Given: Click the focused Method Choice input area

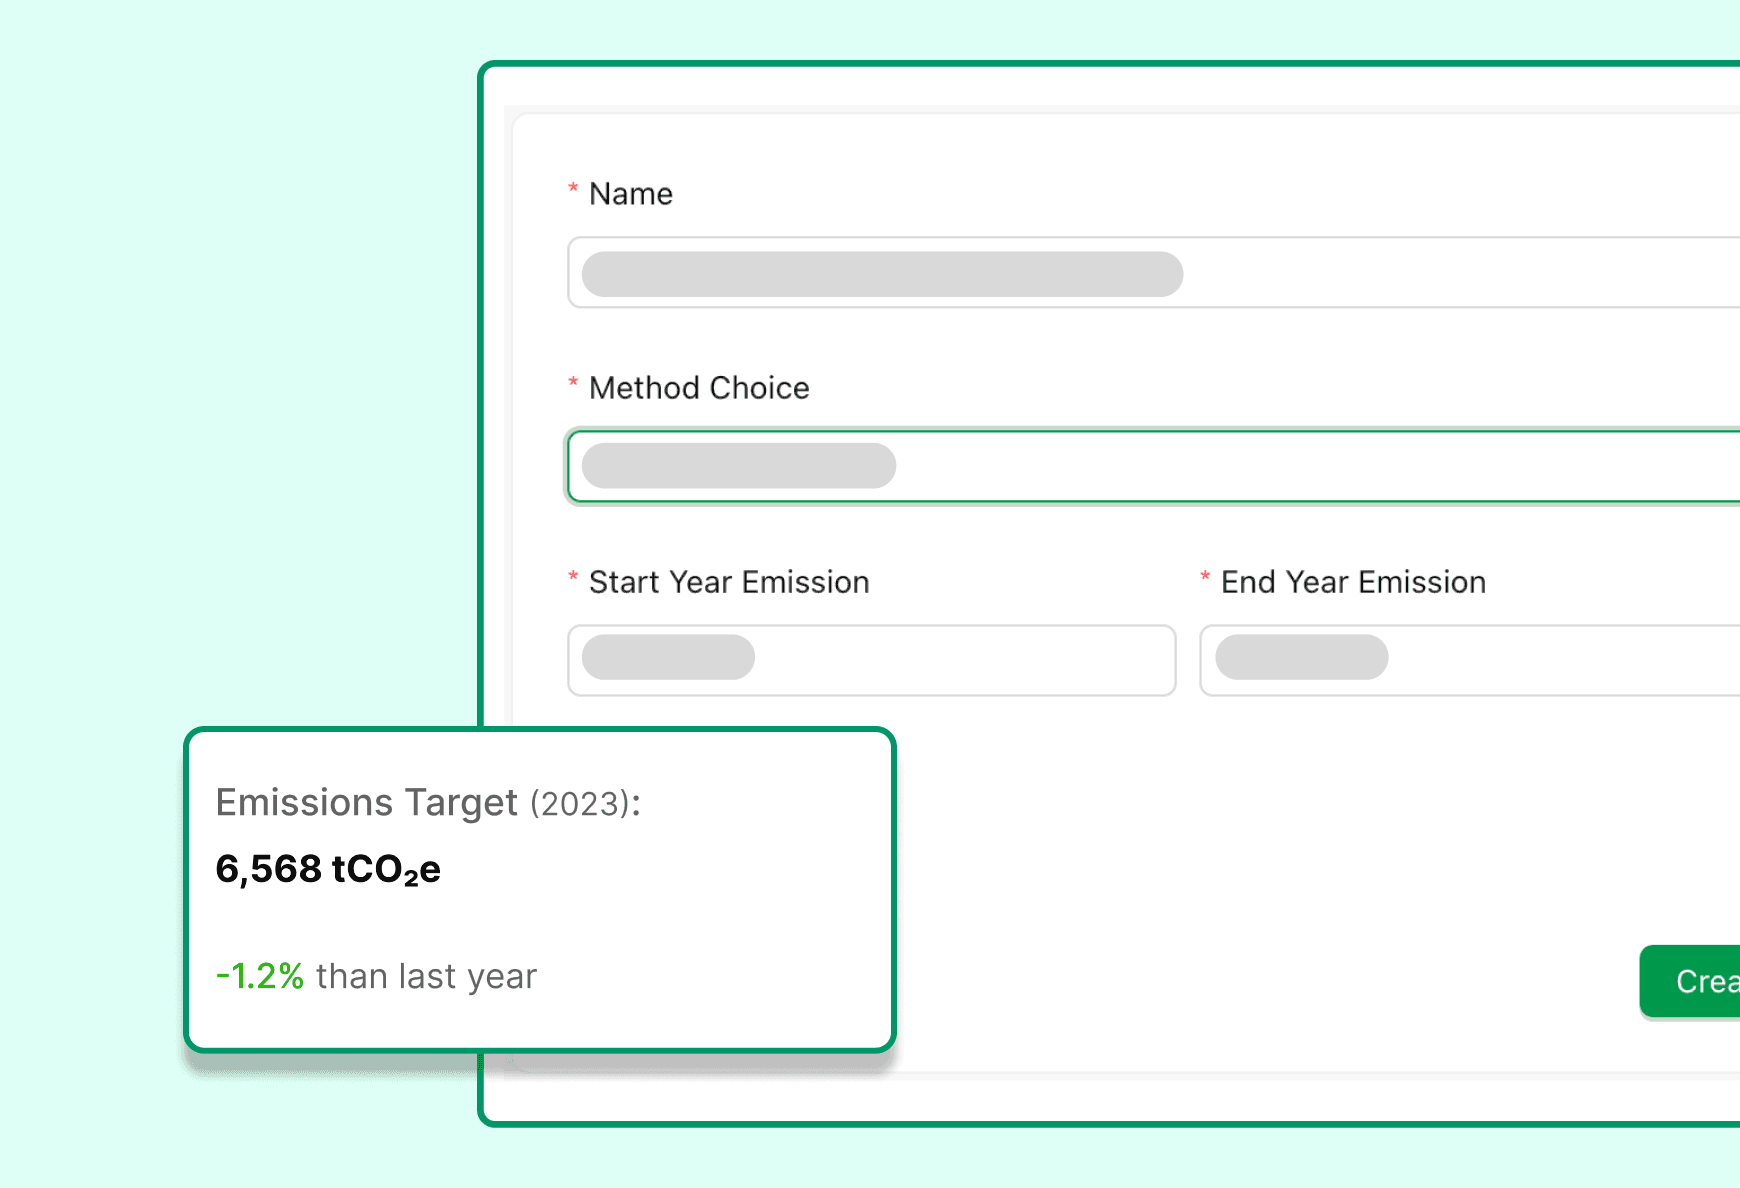Looking at the screenshot, I should point(740,465).
